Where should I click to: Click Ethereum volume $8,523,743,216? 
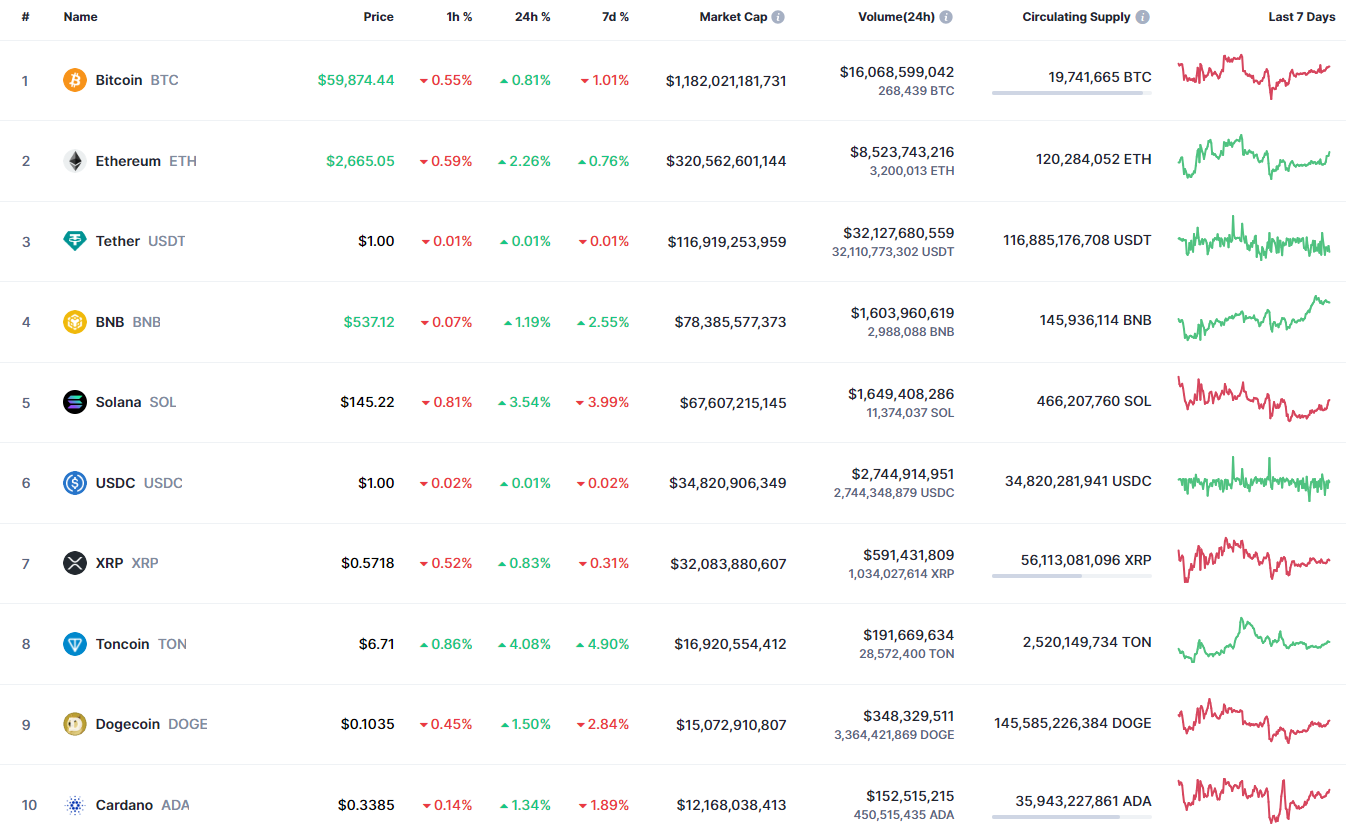click(902, 152)
